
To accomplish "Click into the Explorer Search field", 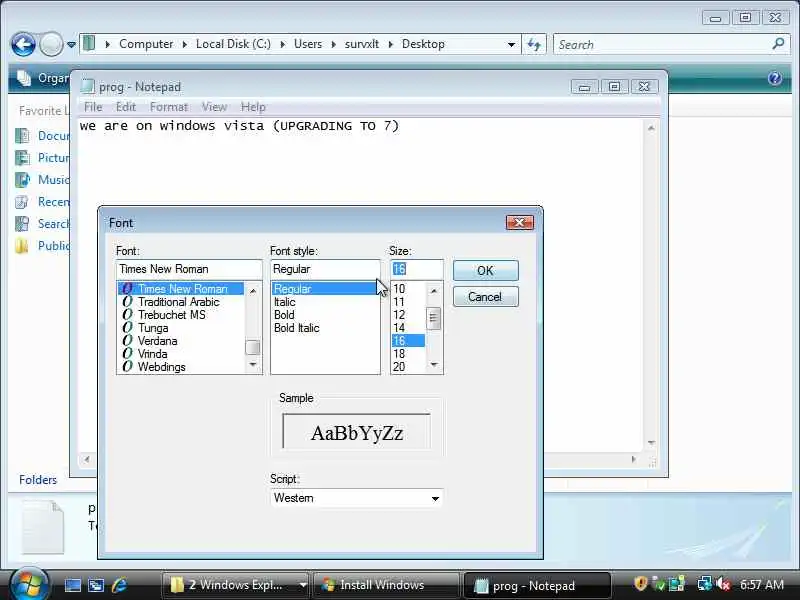I will point(663,44).
